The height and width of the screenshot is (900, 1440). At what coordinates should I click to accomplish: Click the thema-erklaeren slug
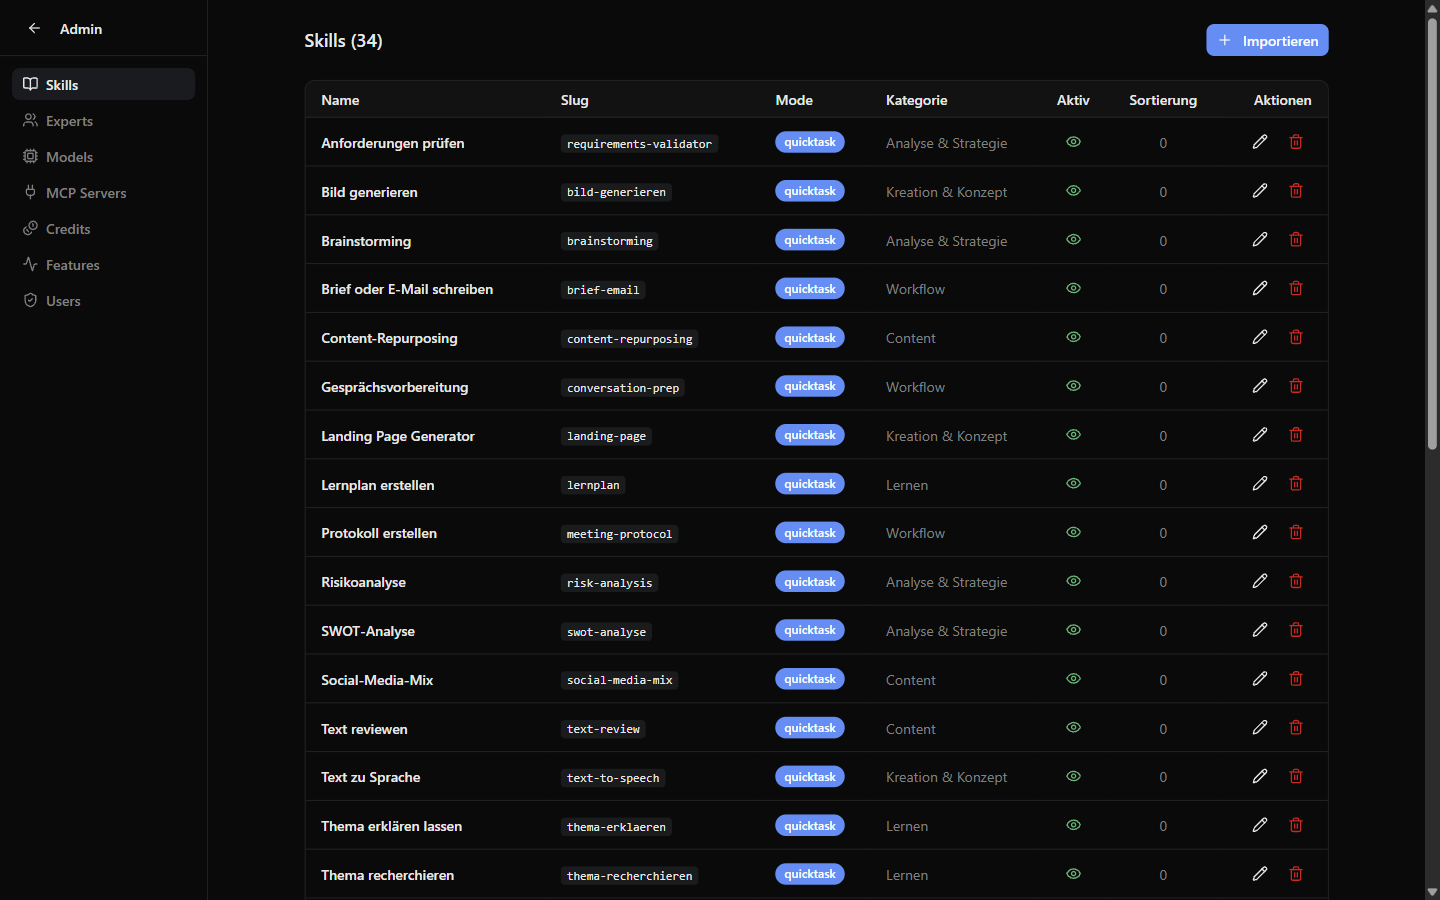[616, 827]
